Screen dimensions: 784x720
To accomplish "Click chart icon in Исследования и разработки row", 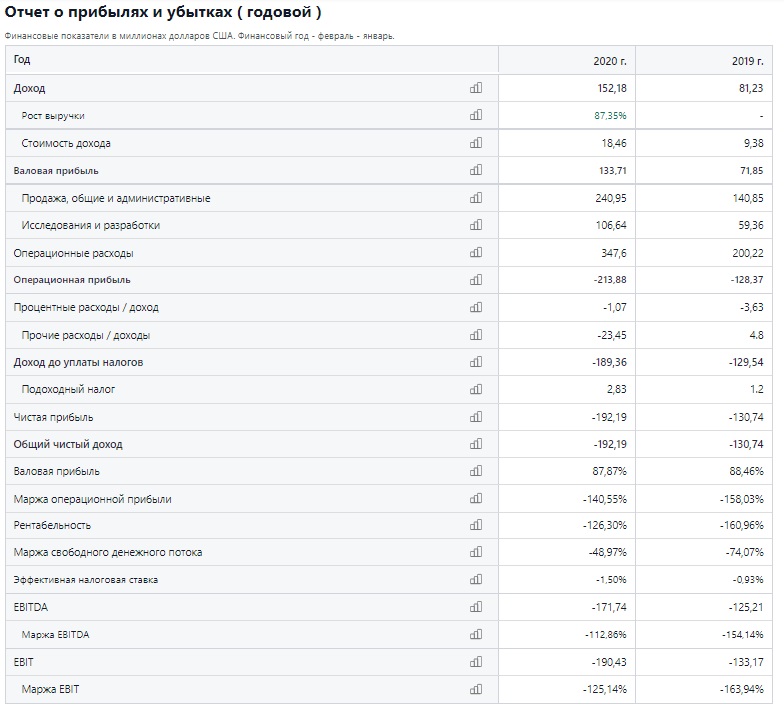I will point(476,225).
